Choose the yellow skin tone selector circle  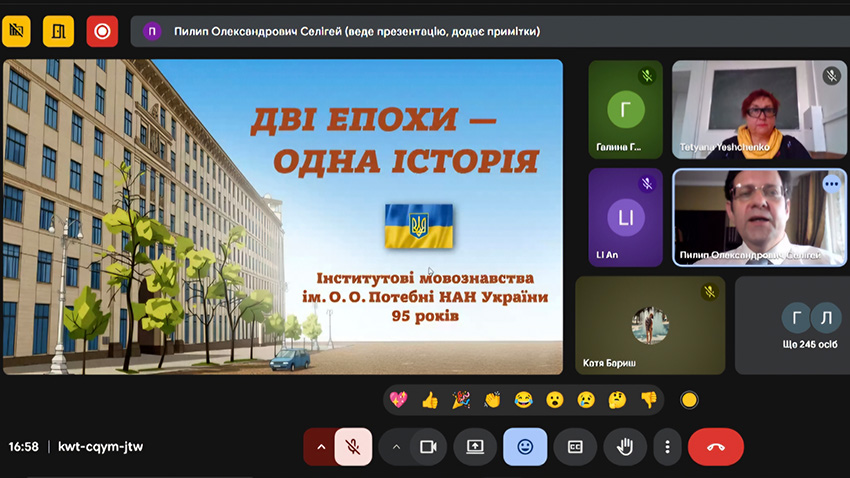click(x=688, y=400)
